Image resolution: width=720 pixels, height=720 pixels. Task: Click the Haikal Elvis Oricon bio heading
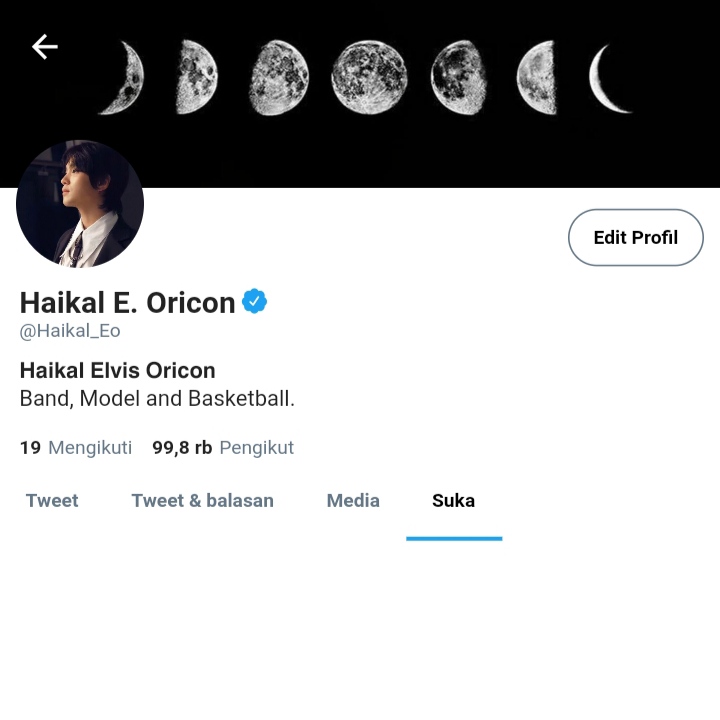[118, 370]
